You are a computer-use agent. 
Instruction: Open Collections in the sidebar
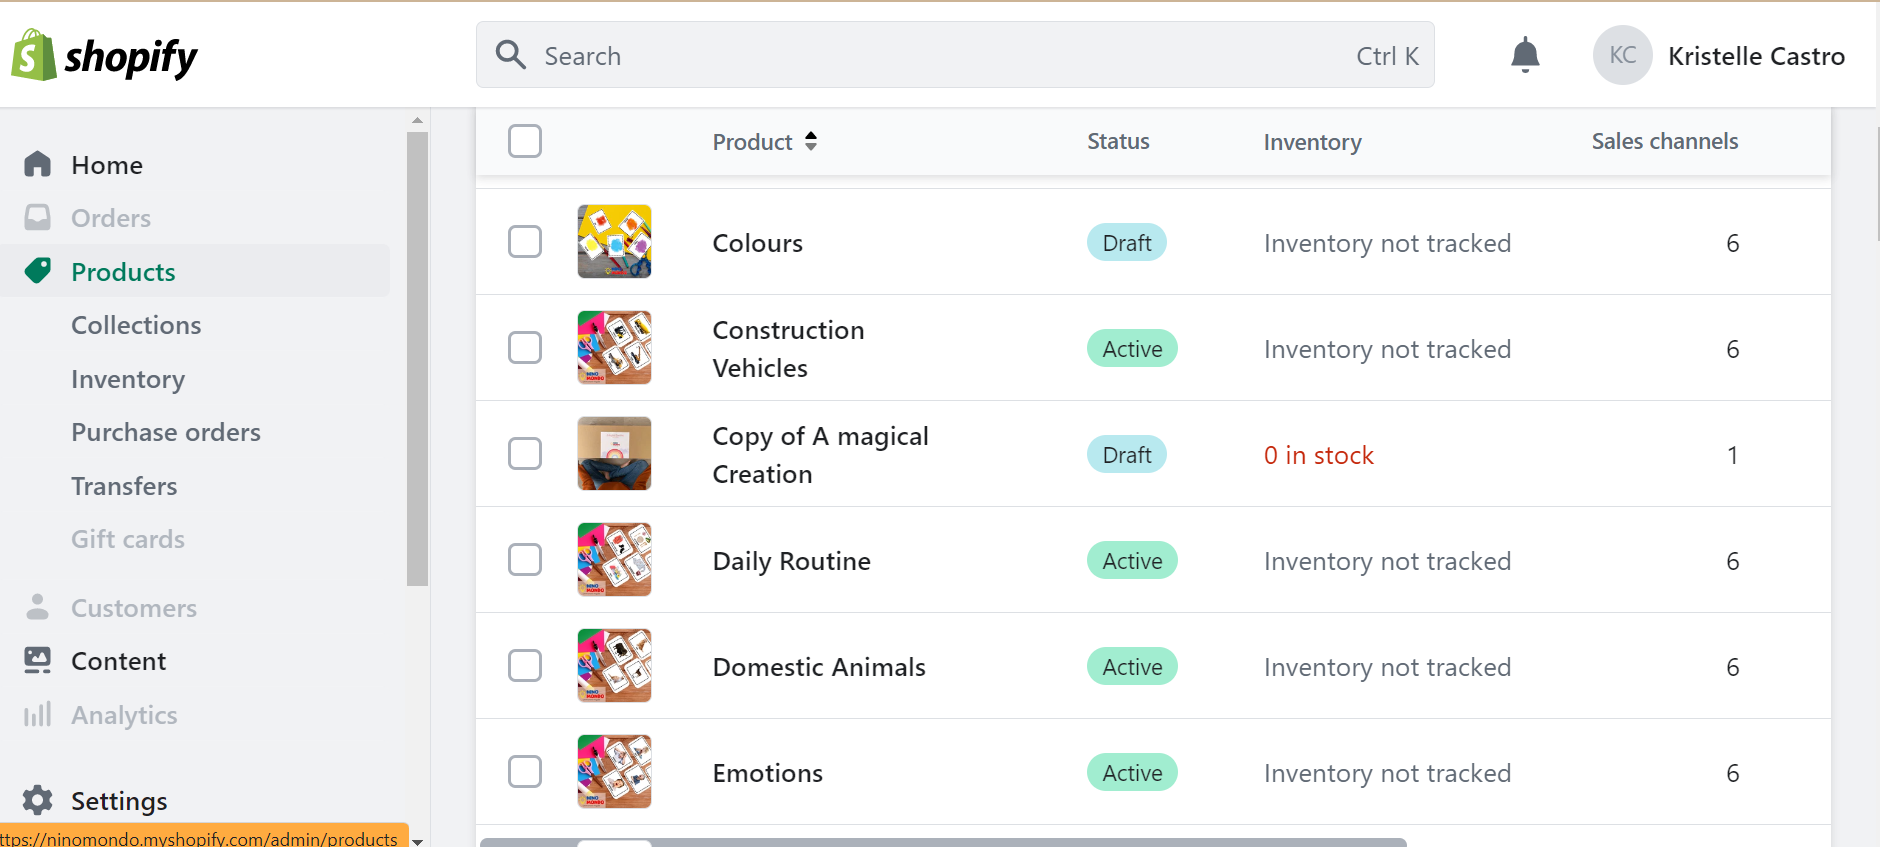coord(136,325)
